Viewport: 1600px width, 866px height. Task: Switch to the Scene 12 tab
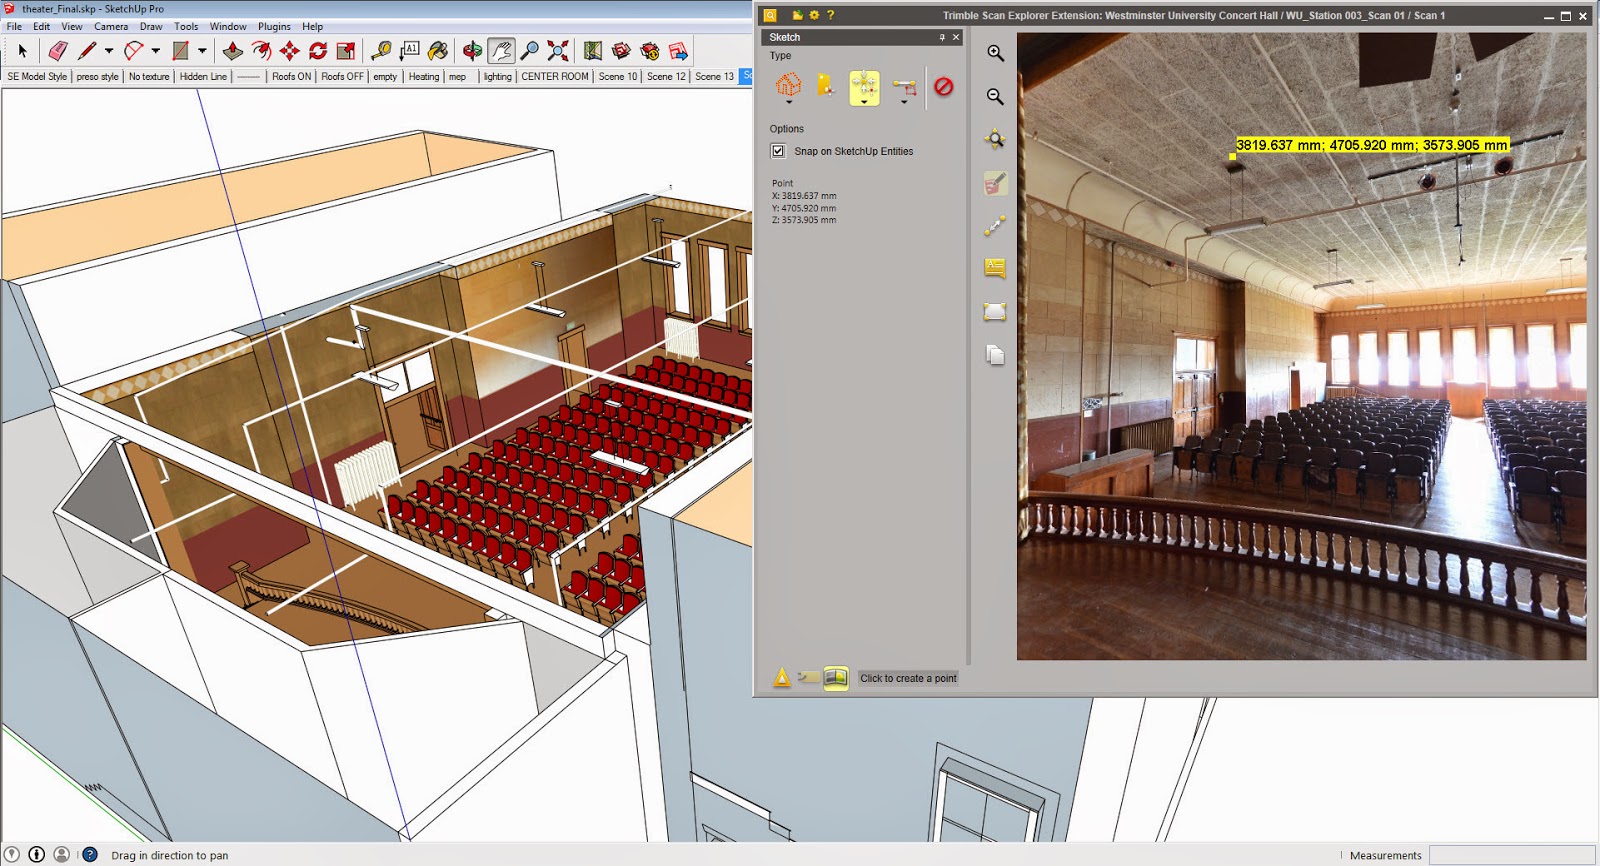point(666,77)
